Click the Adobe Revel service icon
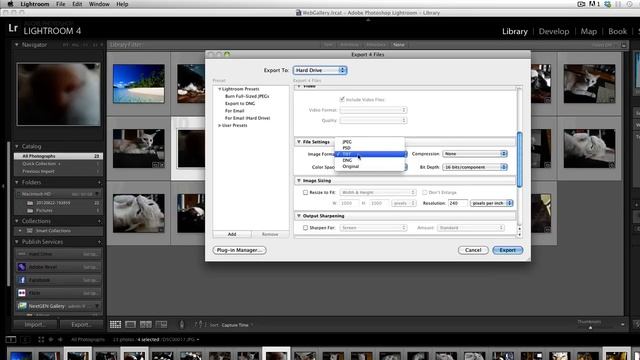The height and width of the screenshot is (360, 640). (22, 267)
